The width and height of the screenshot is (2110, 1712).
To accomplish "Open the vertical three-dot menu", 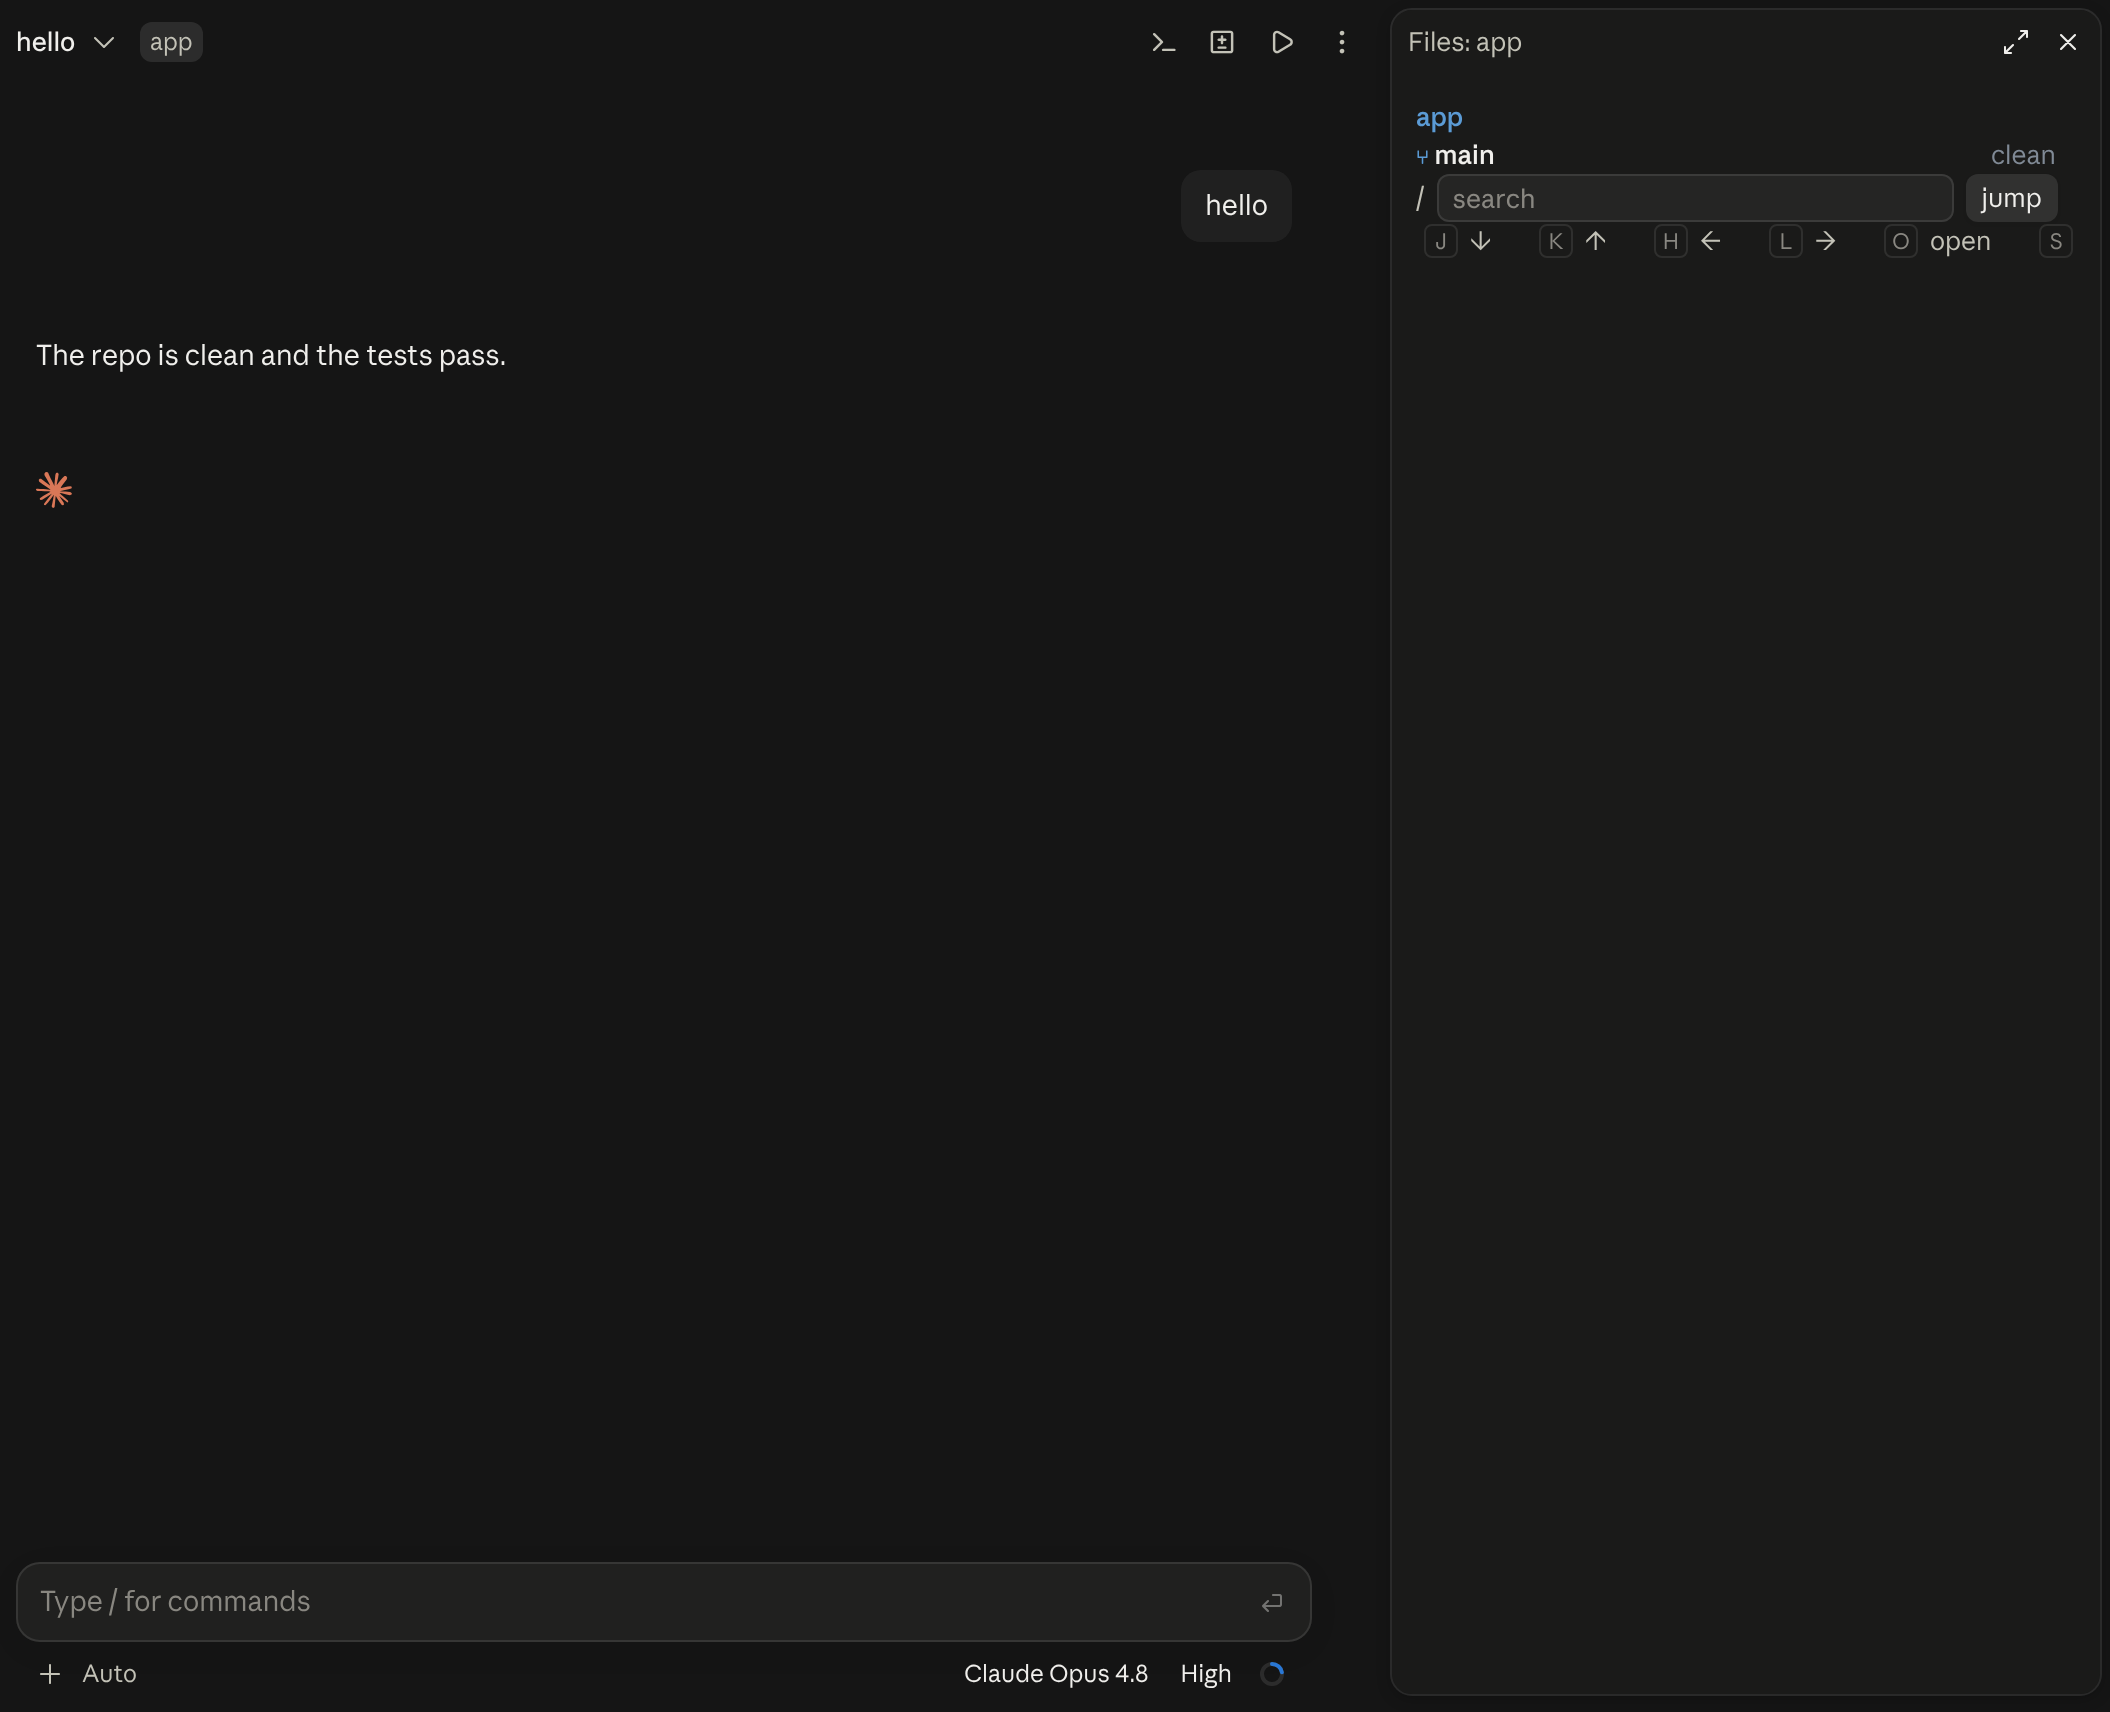I will 1342,42.
